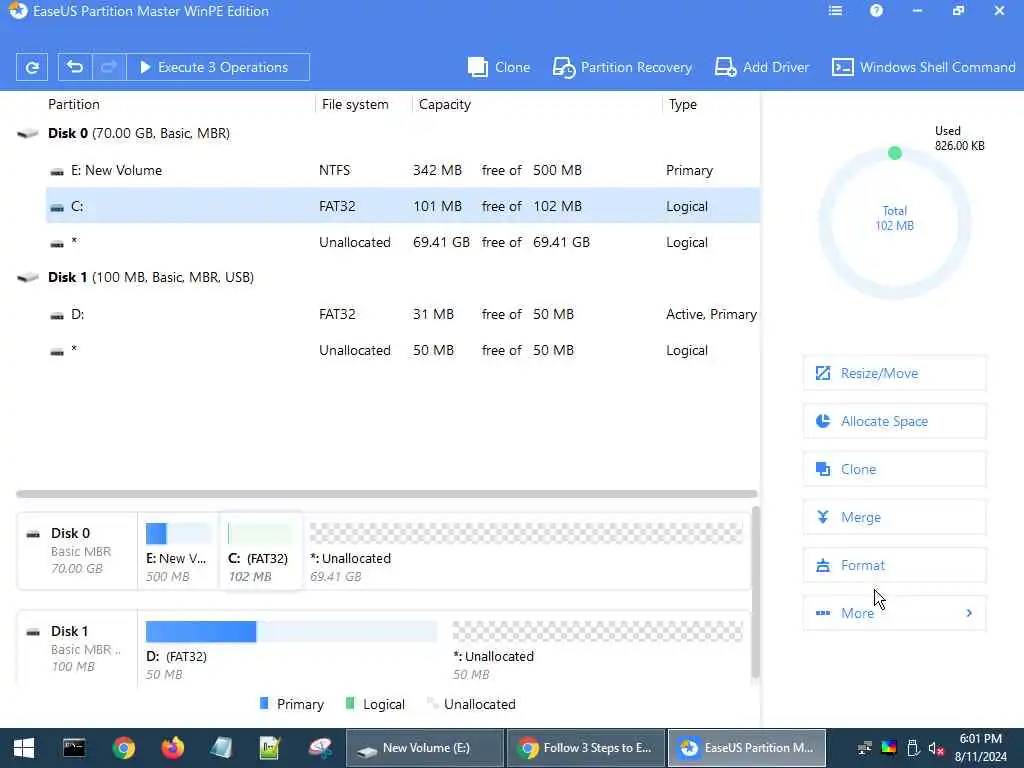Click the 6:01 PM clock in the tray
The image size is (1024, 768).
pos(980,739)
